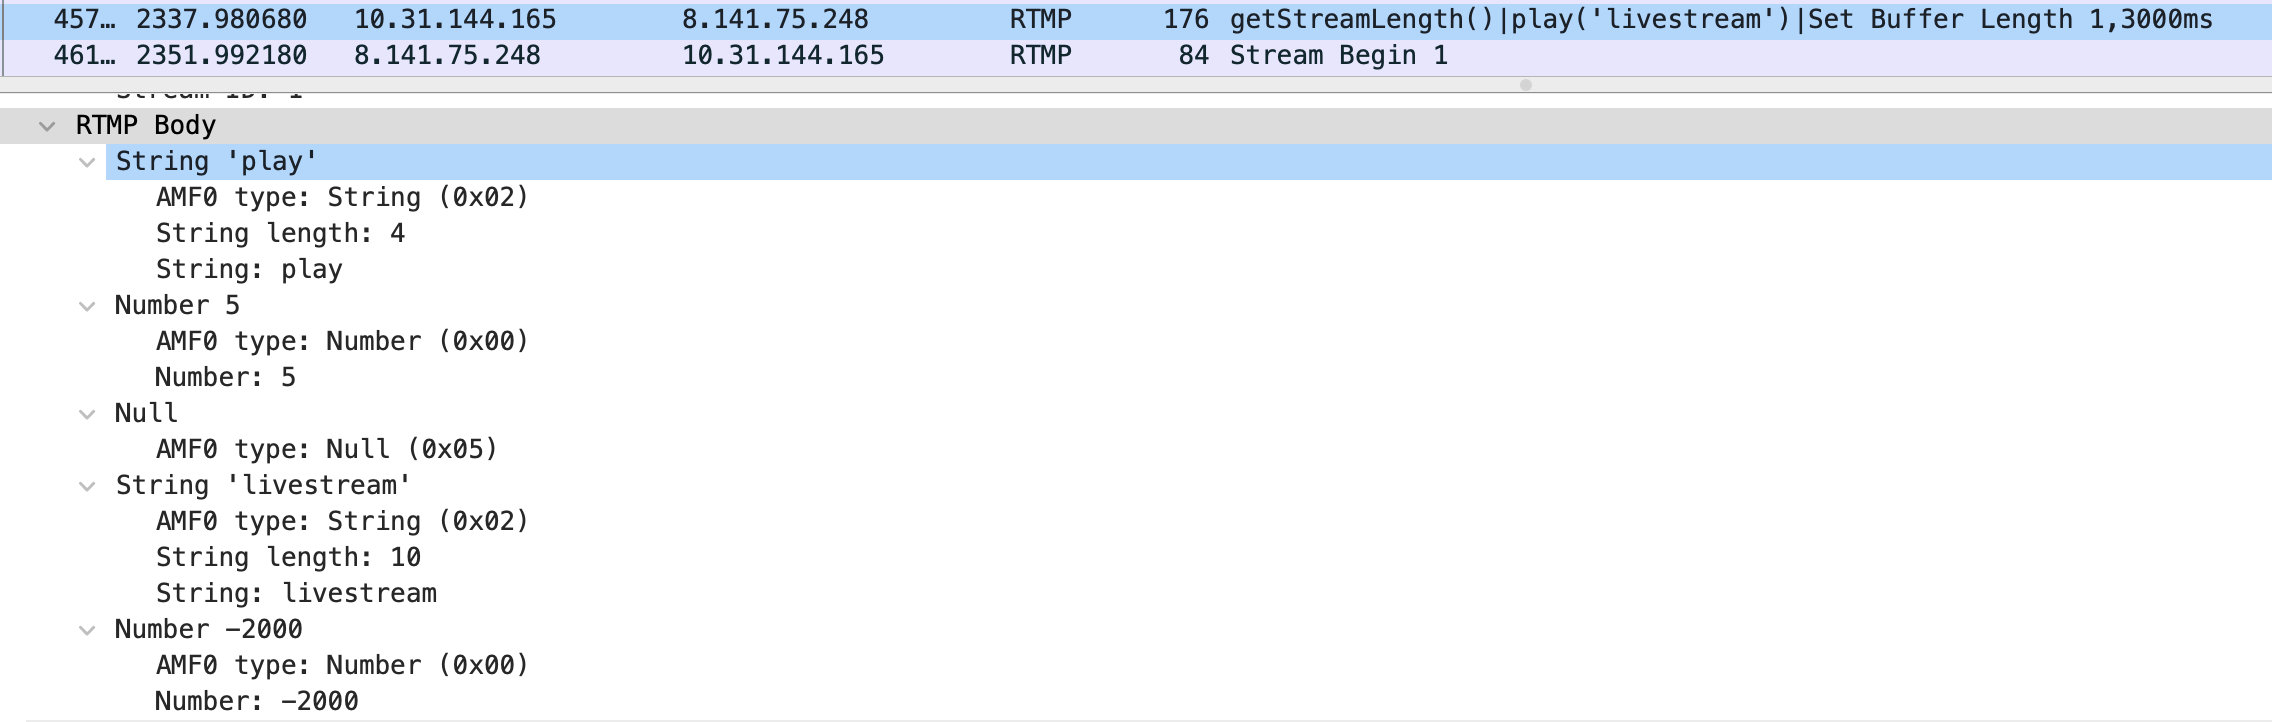Collapse the String 'livestream' node chevron

click(x=87, y=486)
